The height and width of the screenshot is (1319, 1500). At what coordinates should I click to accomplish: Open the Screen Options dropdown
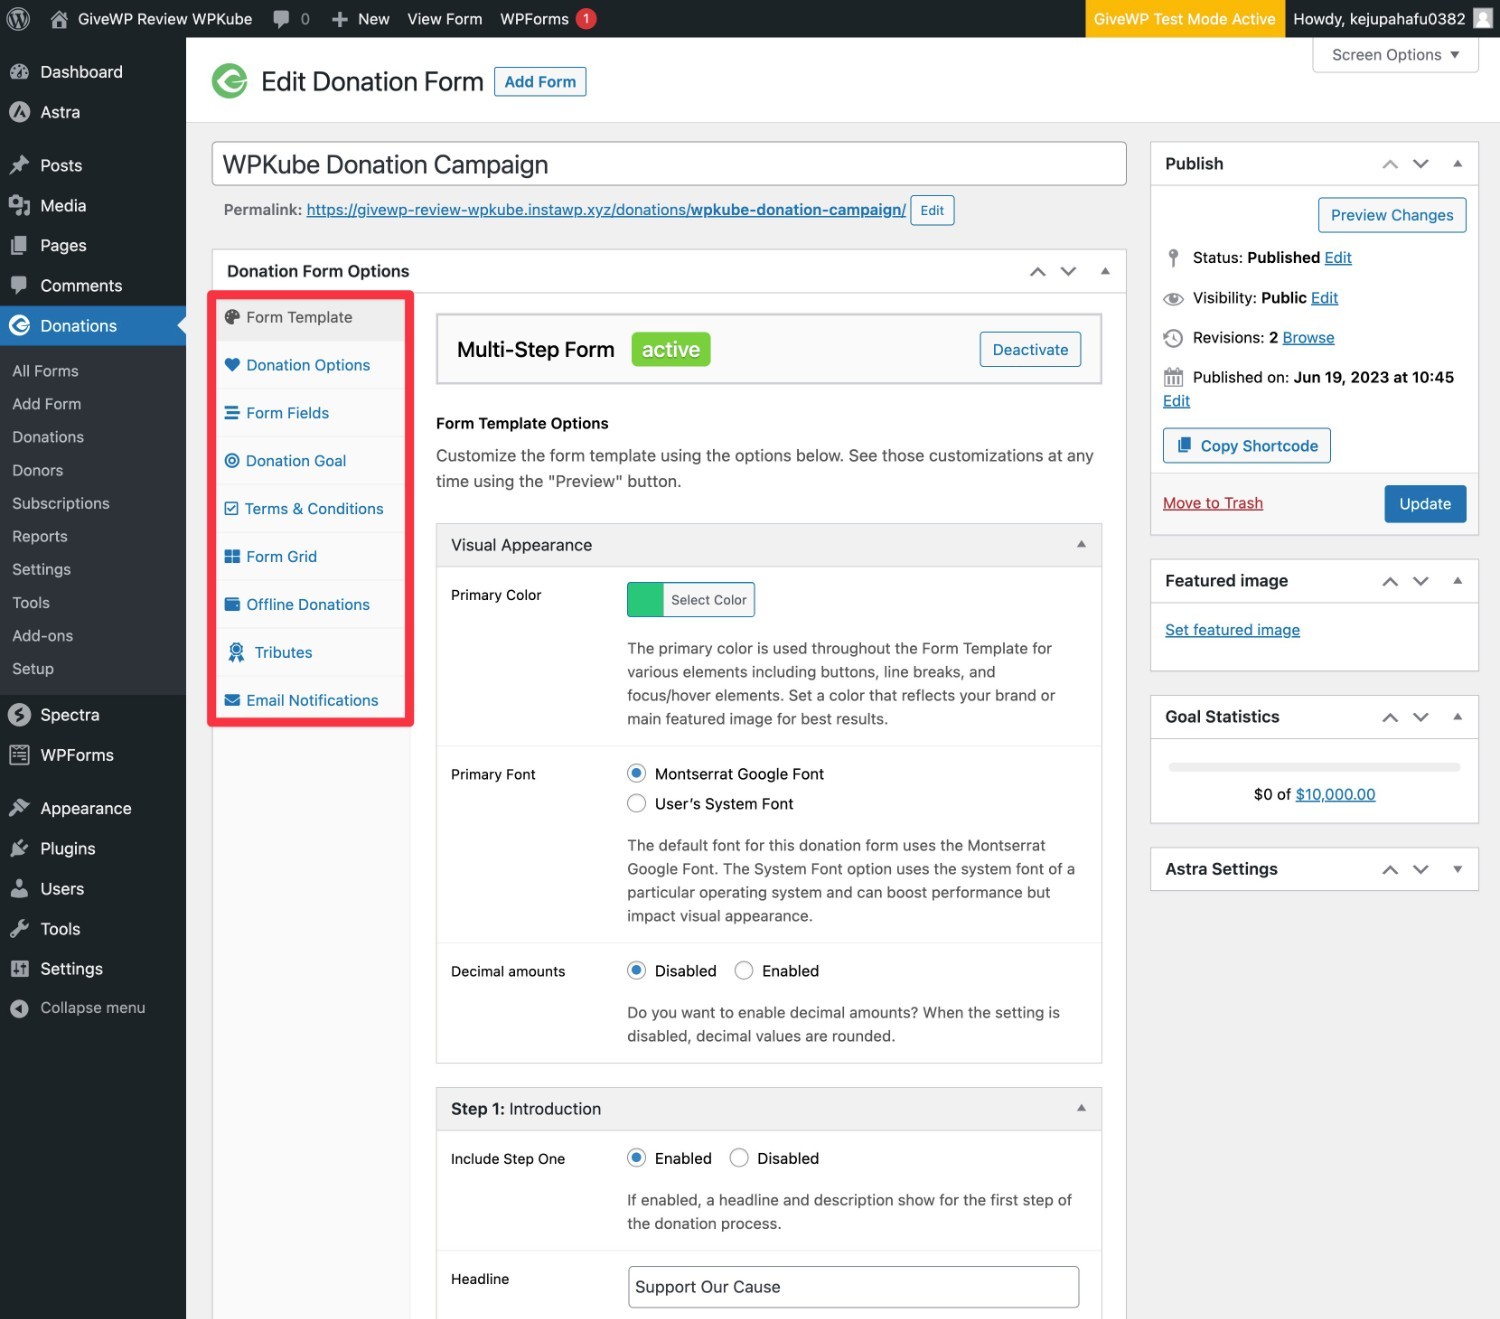[x=1395, y=55]
